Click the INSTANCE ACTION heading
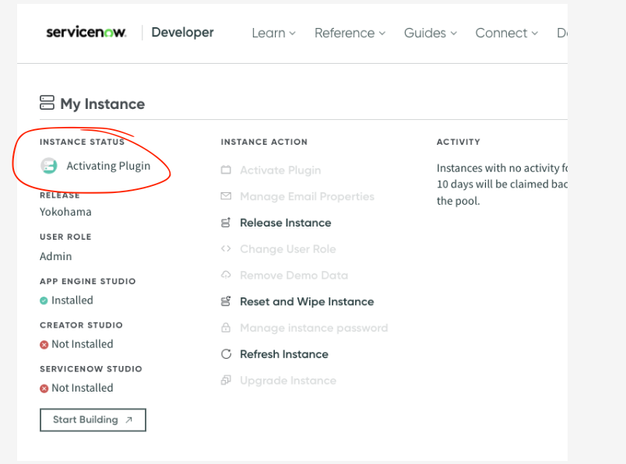The image size is (626, 464). pyautogui.click(x=264, y=142)
